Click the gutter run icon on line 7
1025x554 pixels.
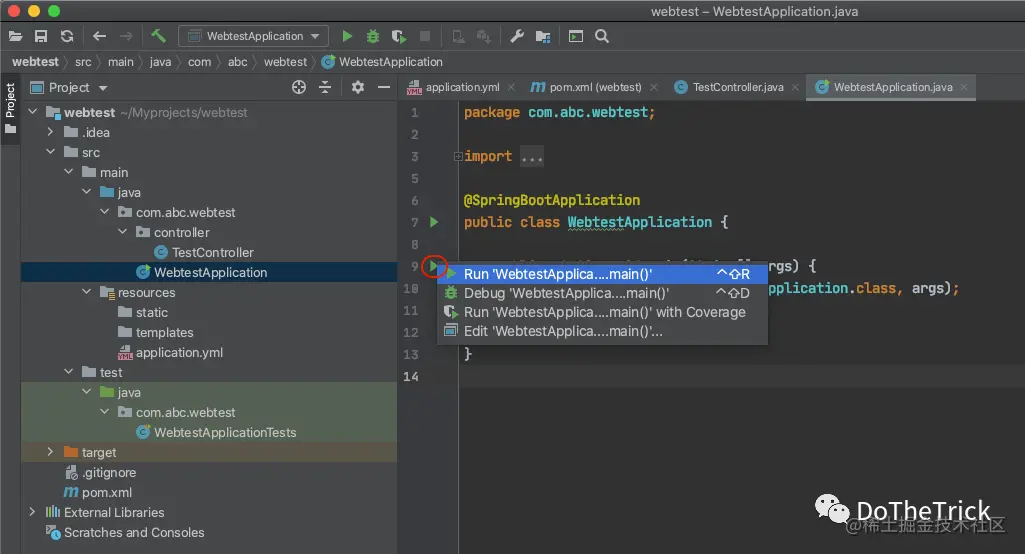434,222
